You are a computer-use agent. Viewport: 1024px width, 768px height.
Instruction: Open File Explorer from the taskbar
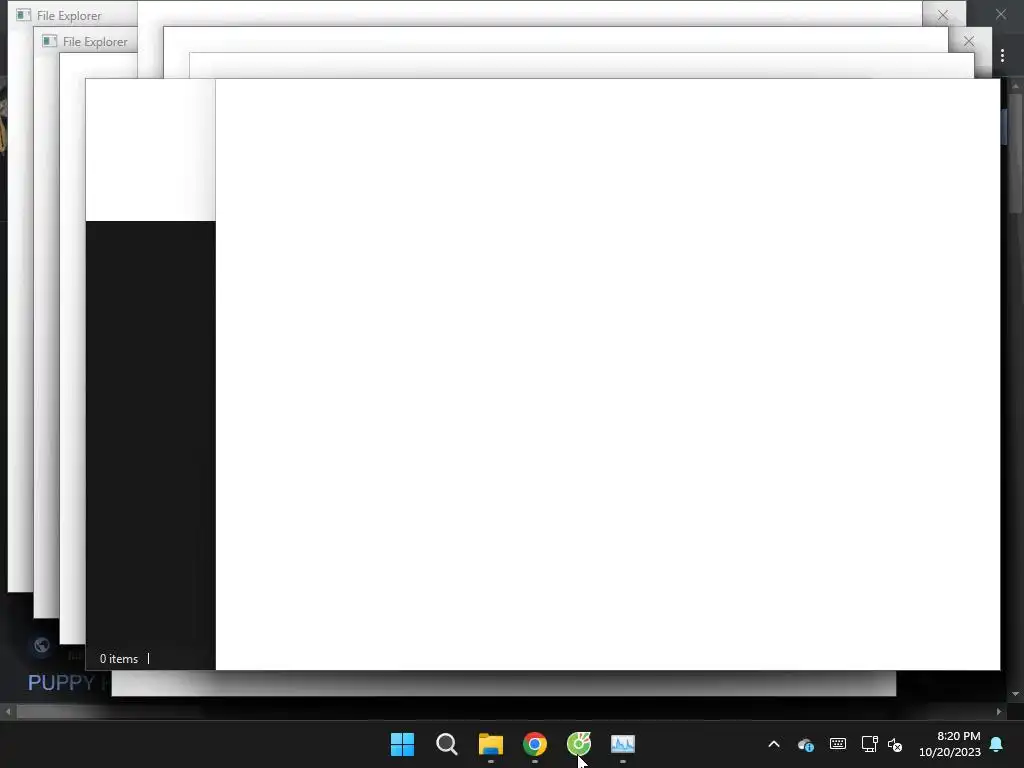point(490,744)
